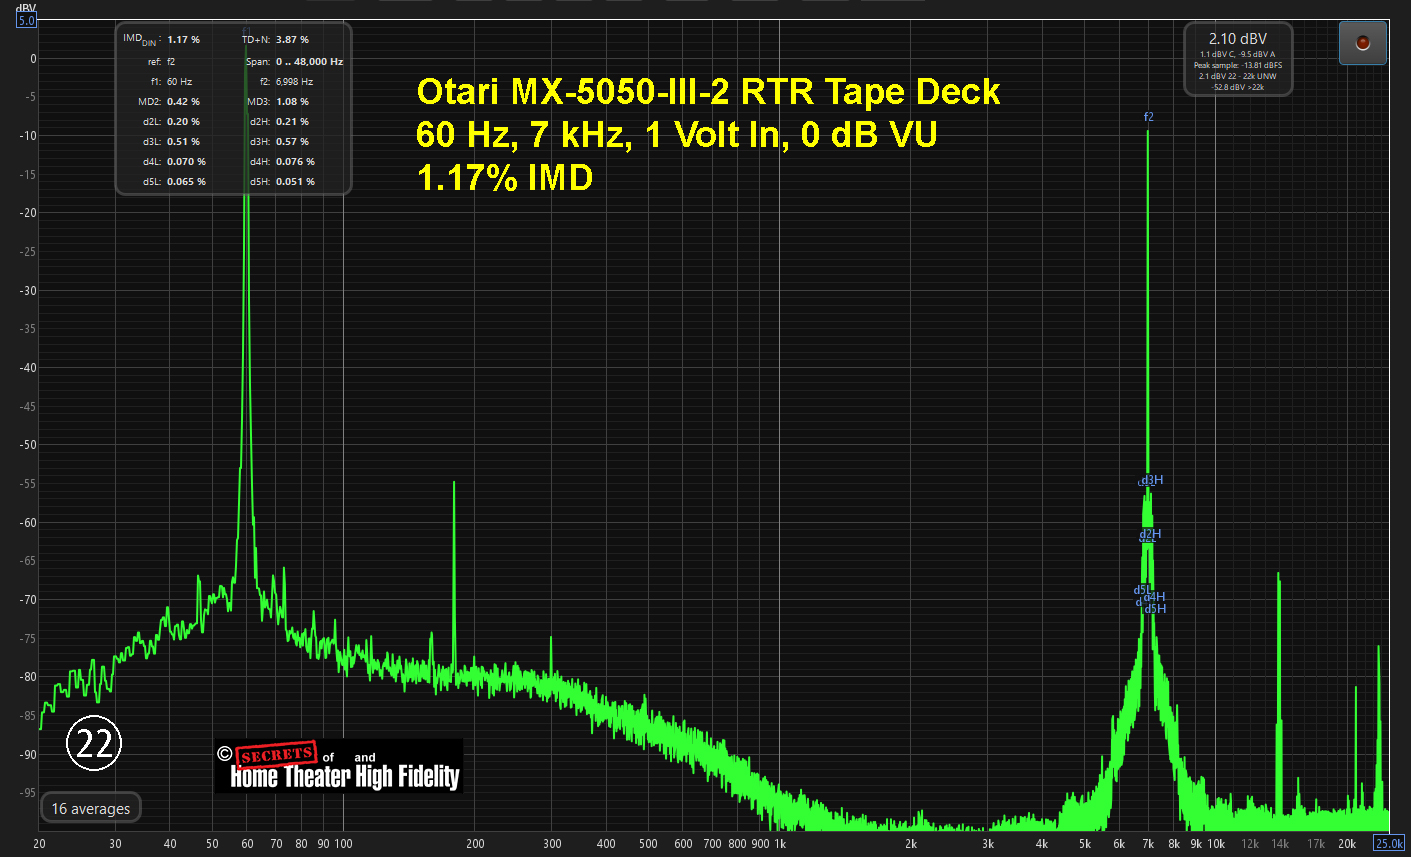Select the d5H 0.051 % value
Screen dimensions: 1411x857
click(295, 182)
